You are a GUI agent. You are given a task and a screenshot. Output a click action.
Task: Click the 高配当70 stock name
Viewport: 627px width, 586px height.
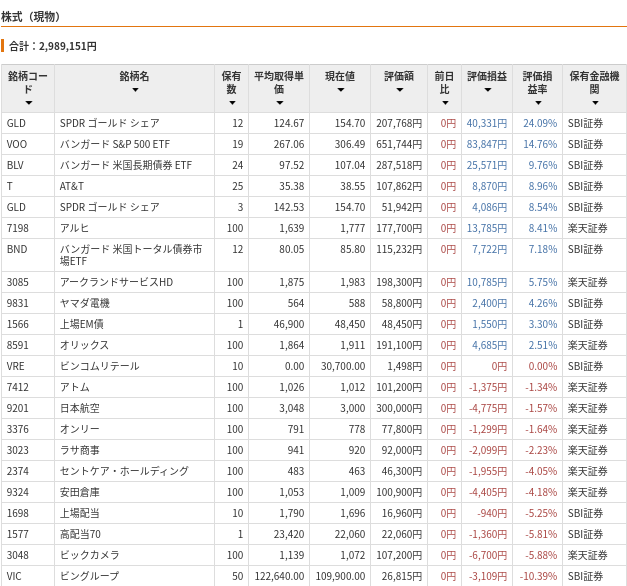[80, 534]
